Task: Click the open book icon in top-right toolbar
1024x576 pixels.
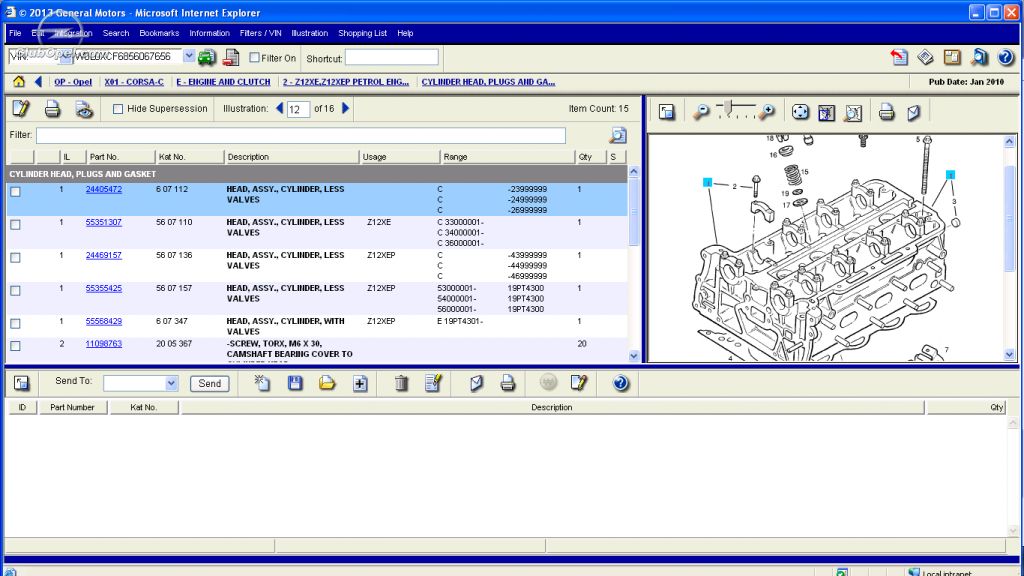Action: [925, 57]
